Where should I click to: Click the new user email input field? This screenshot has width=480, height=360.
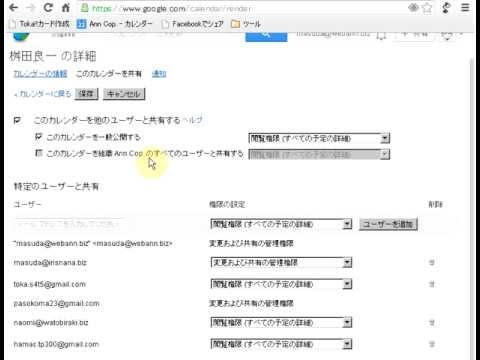(x=68, y=224)
